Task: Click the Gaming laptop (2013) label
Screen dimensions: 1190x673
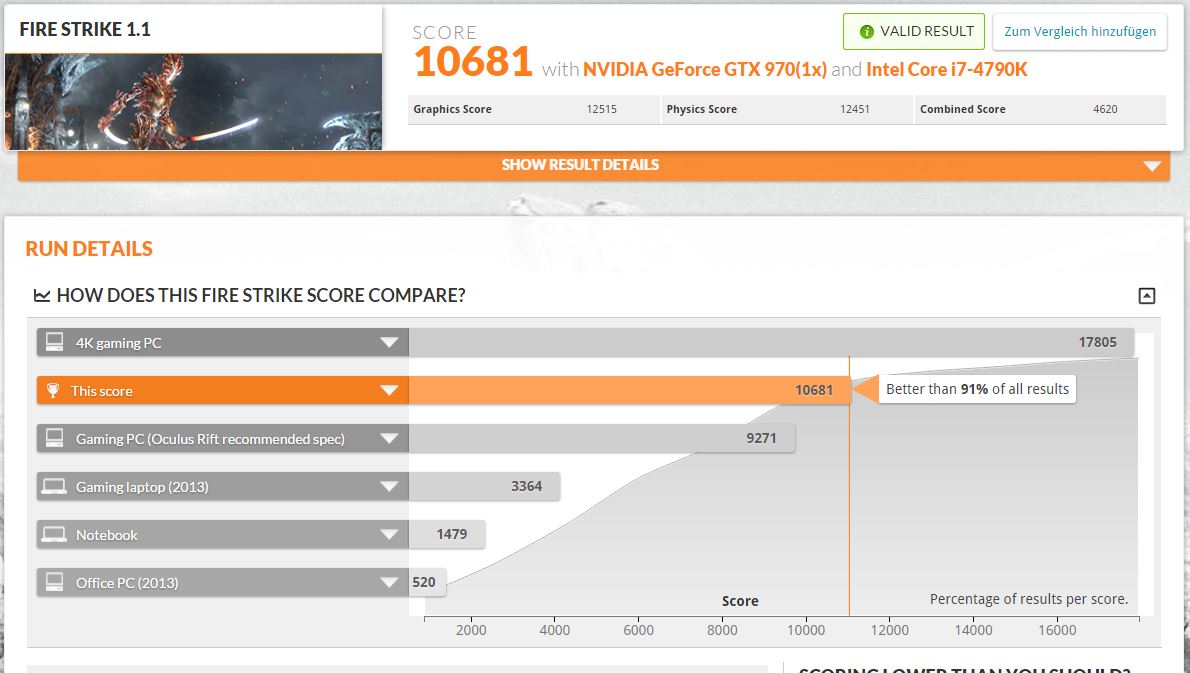Action: [x=142, y=487]
